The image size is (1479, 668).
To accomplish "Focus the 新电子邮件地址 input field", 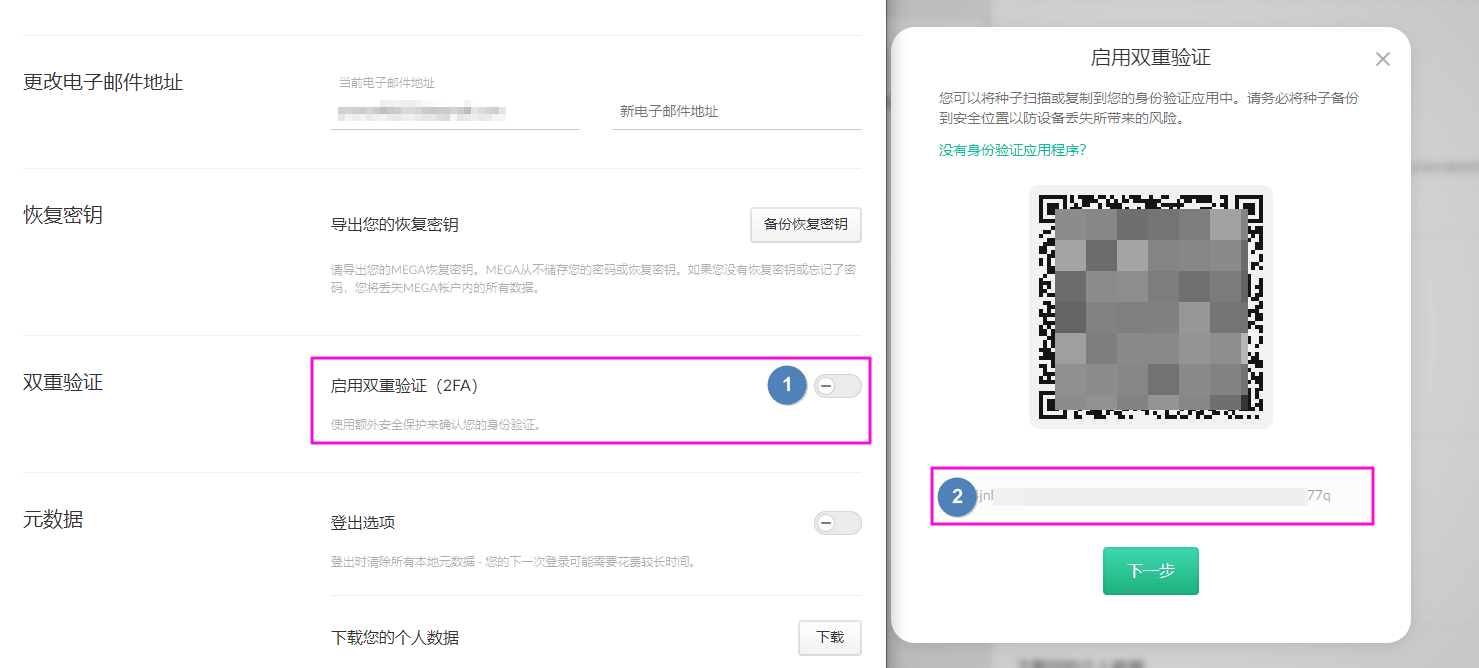I will (x=736, y=112).
